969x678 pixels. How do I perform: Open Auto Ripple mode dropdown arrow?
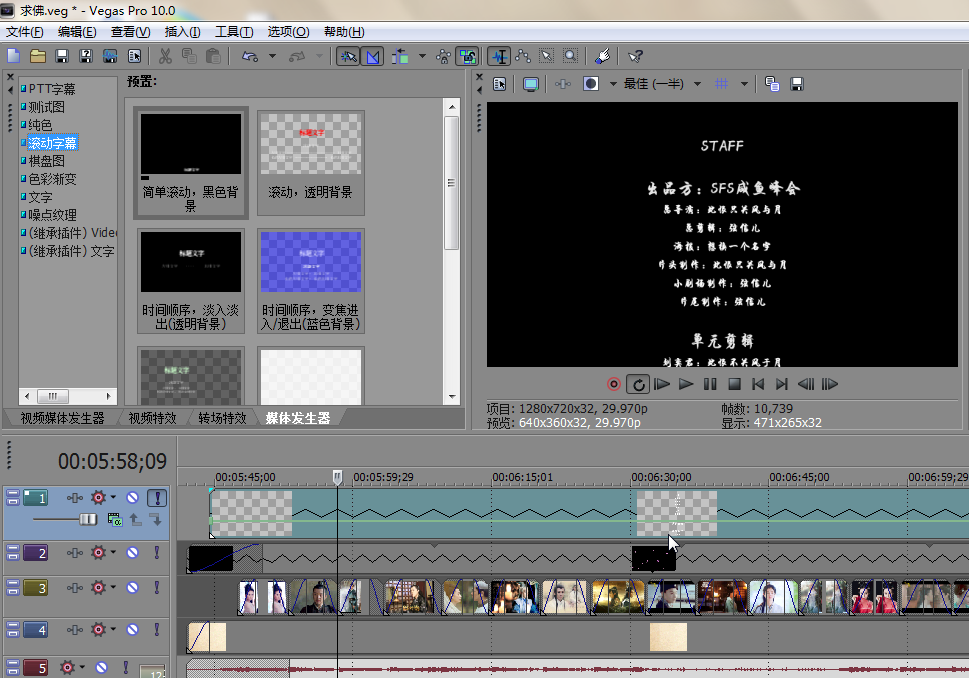coord(422,56)
